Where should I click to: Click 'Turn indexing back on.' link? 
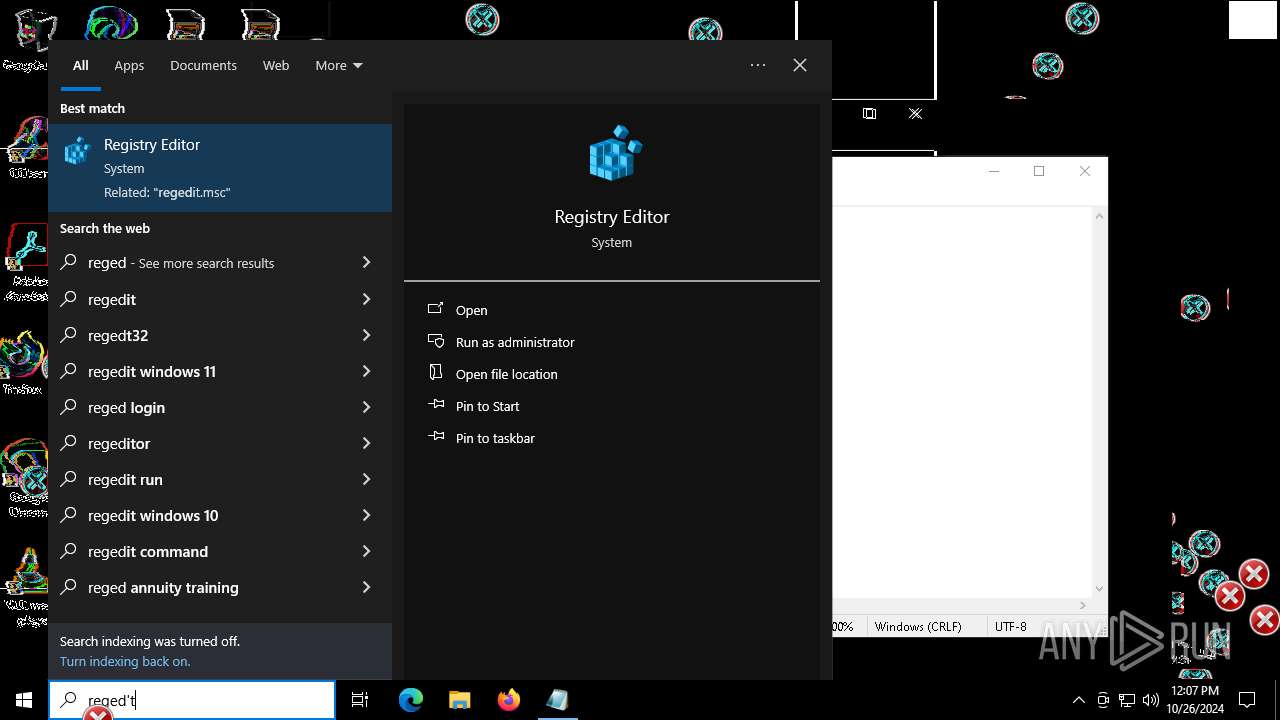125,661
